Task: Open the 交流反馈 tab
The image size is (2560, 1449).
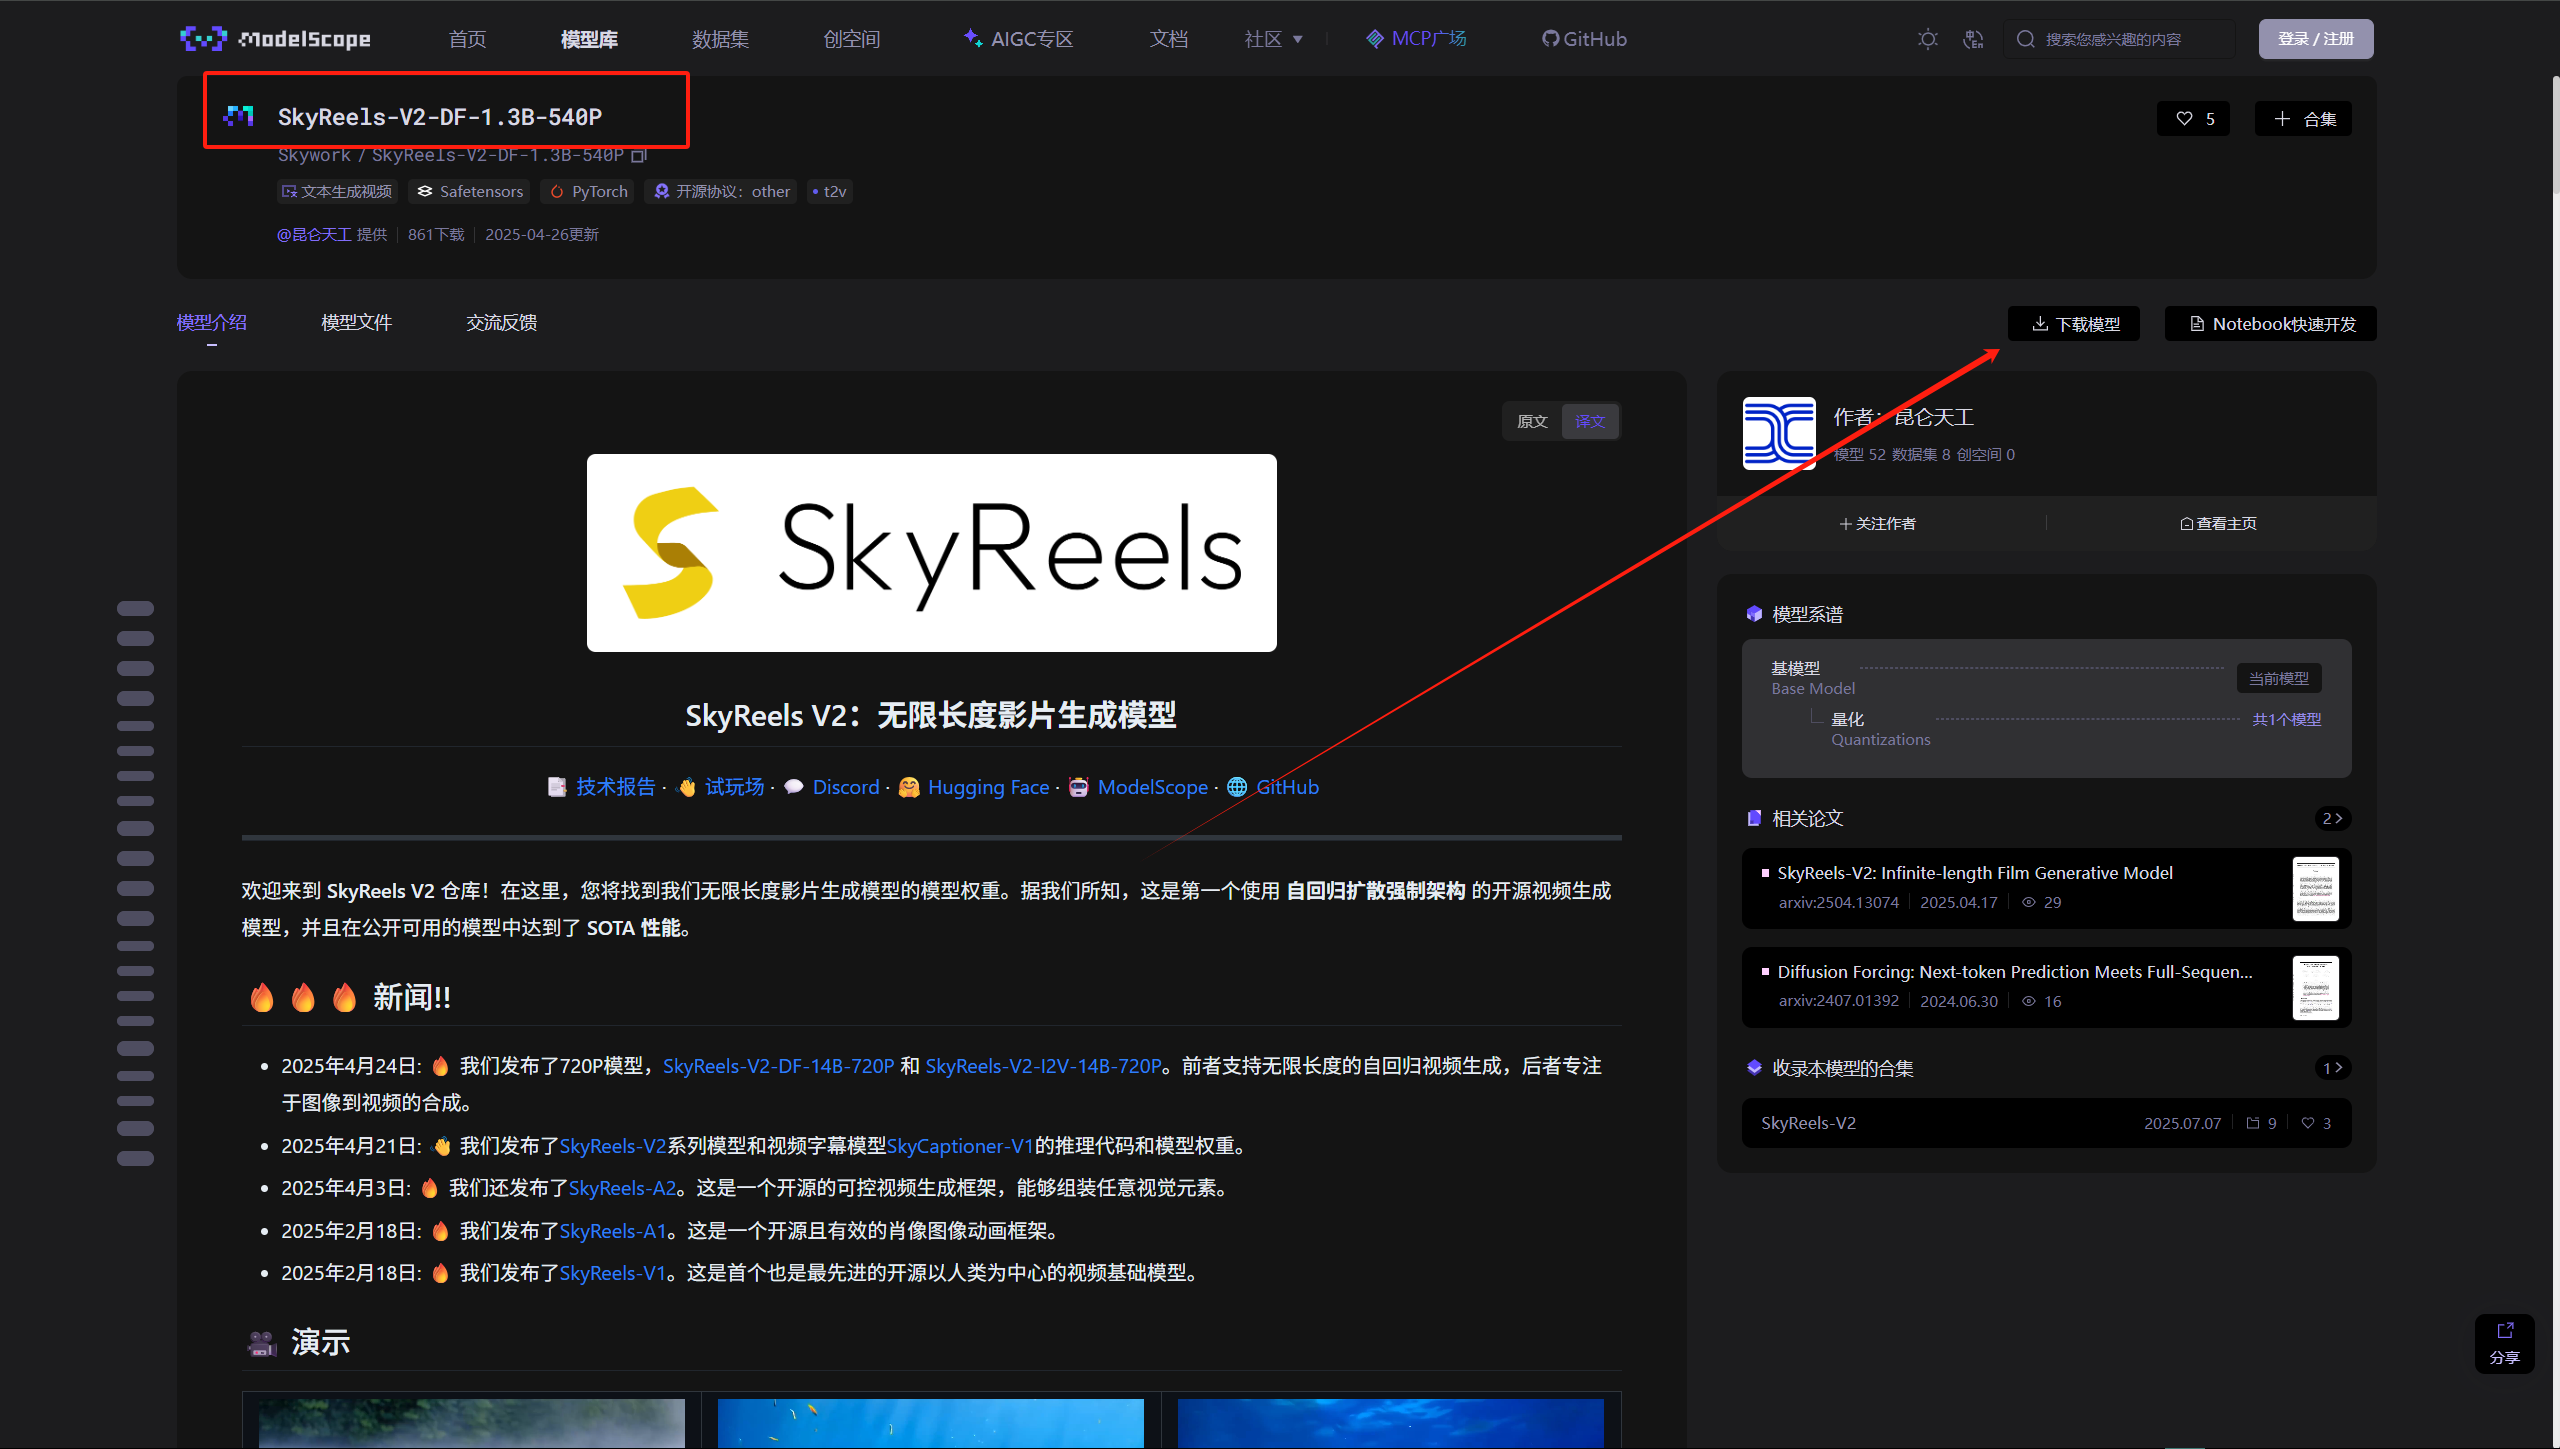Action: (x=501, y=322)
